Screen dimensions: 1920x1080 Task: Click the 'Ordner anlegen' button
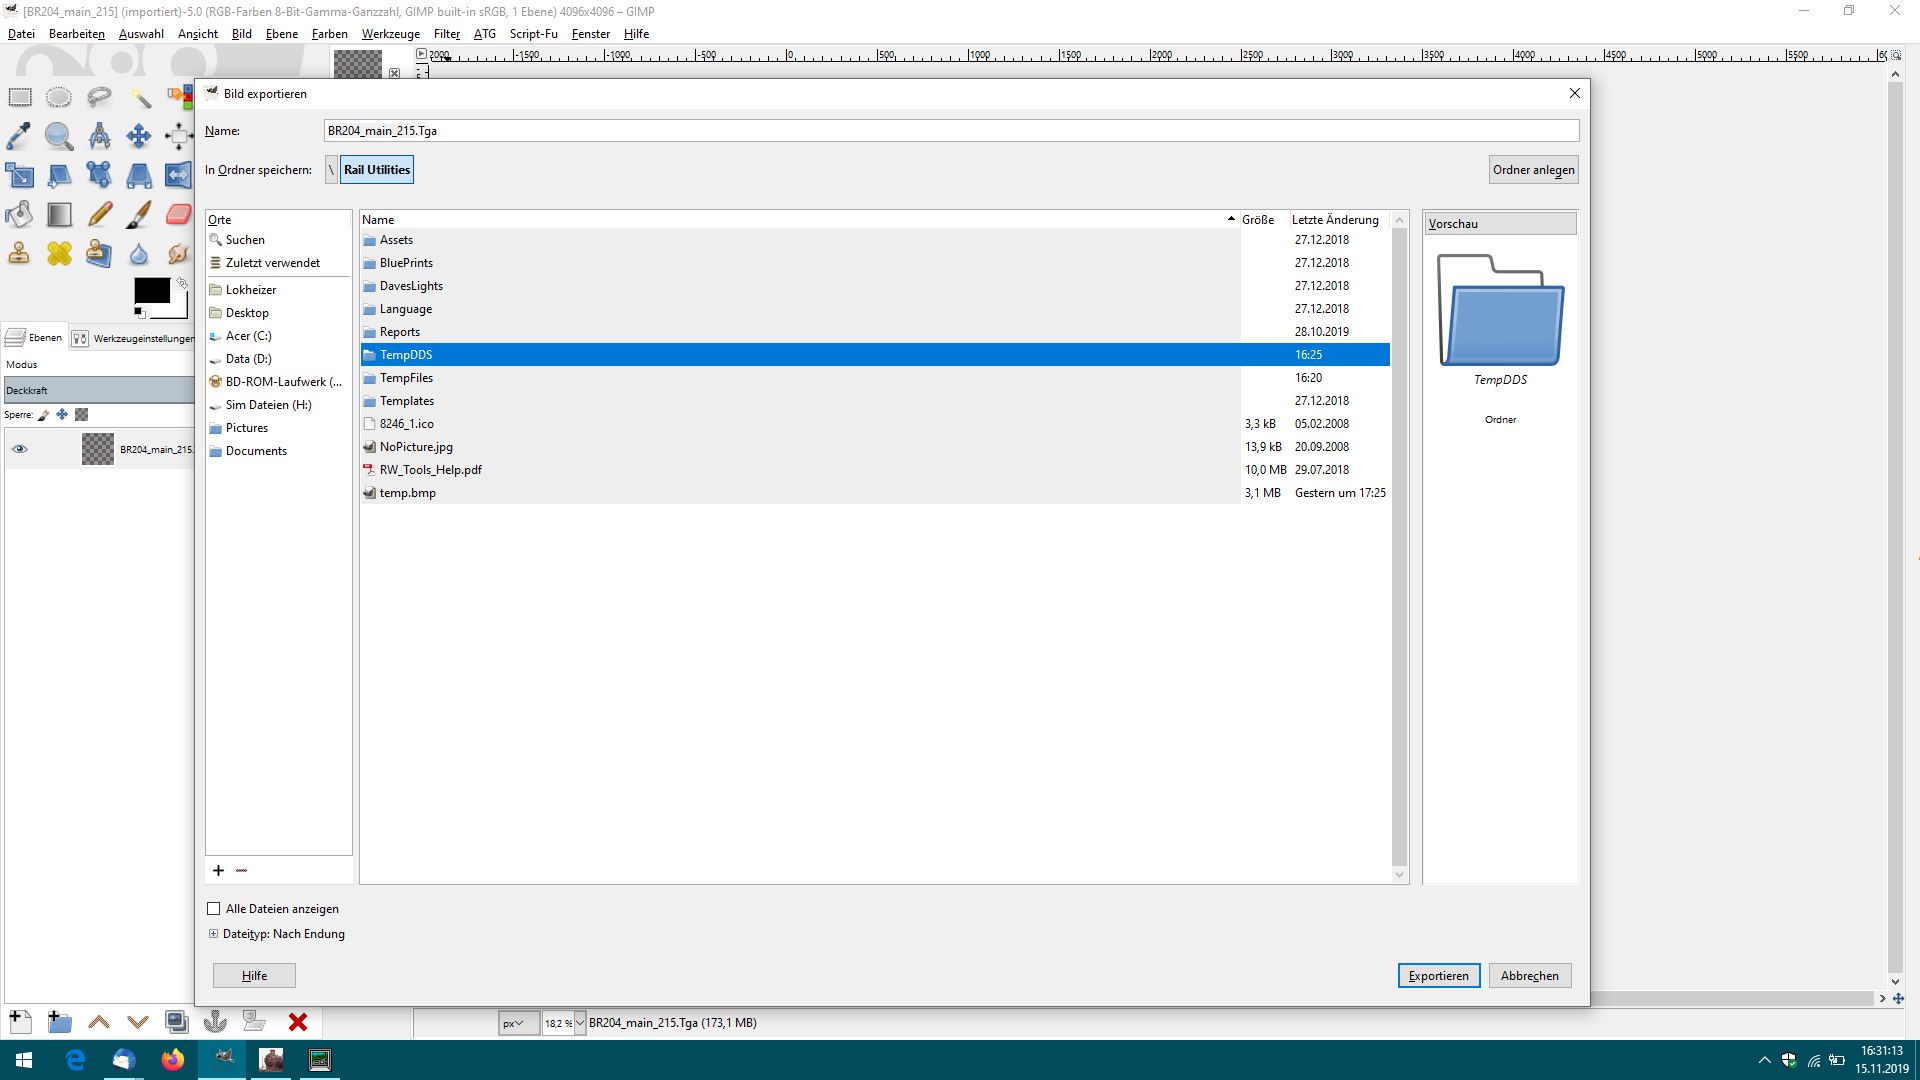[x=1533, y=170]
